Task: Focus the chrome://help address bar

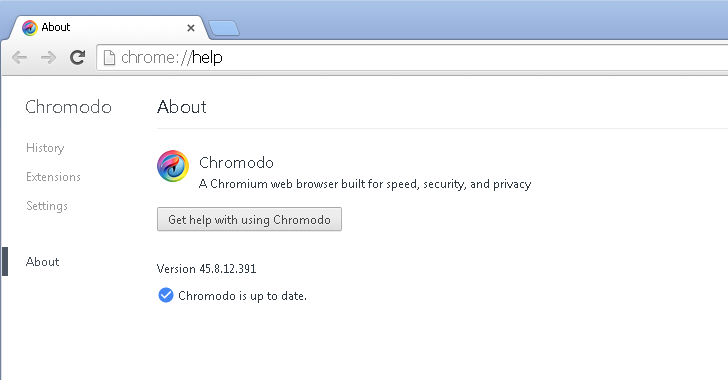Action: pos(412,58)
